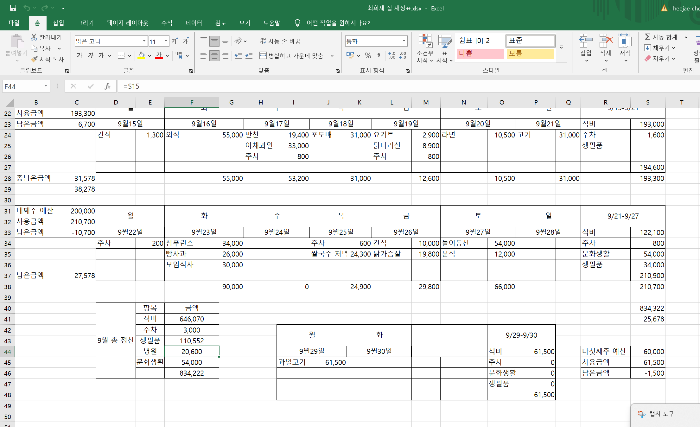700x427 pixels.
Task: Toggle center horizontal alignment
Action: (x=214, y=56)
